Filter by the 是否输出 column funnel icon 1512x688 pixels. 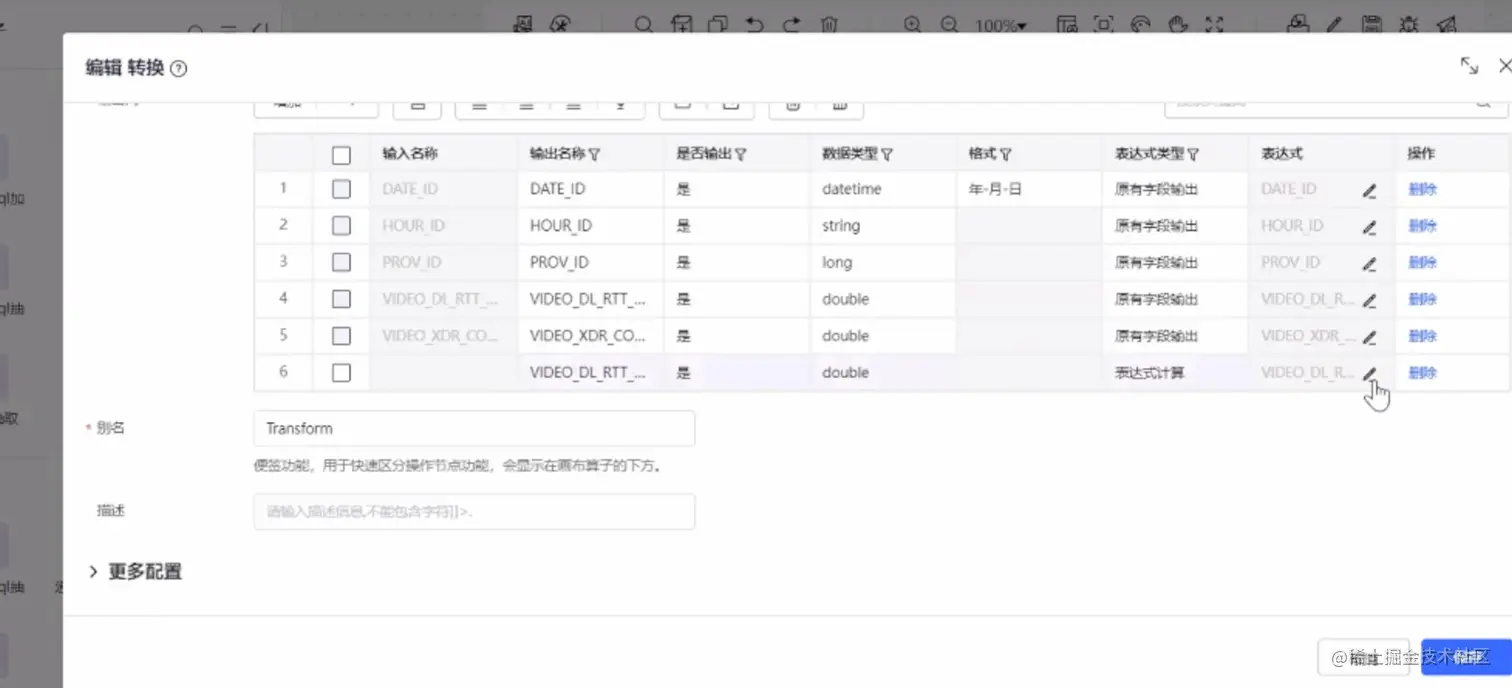coord(741,155)
